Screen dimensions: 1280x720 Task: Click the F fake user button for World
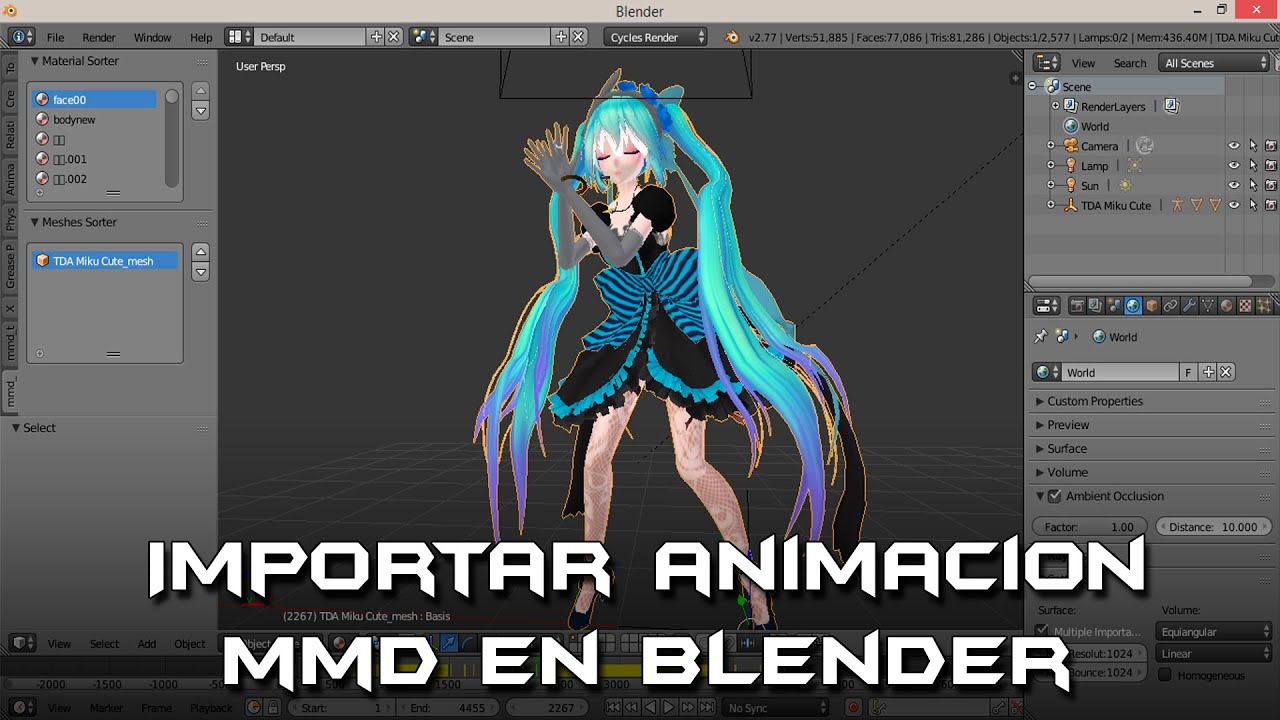point(1188,372)
